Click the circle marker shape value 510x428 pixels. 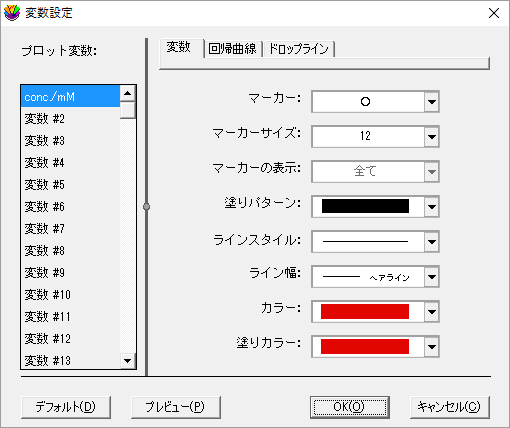tap(365, 102)
